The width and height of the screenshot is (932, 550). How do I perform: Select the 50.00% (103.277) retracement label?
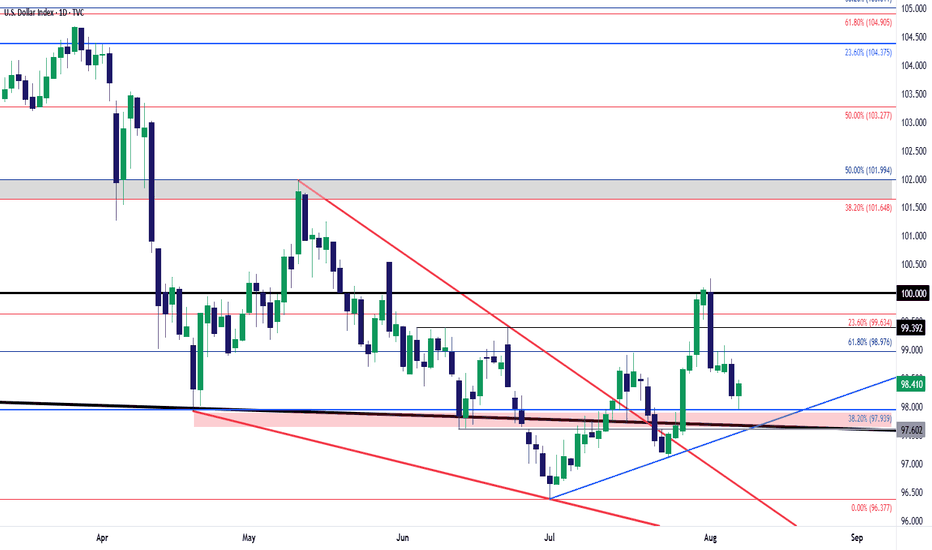tap(868, 115)
